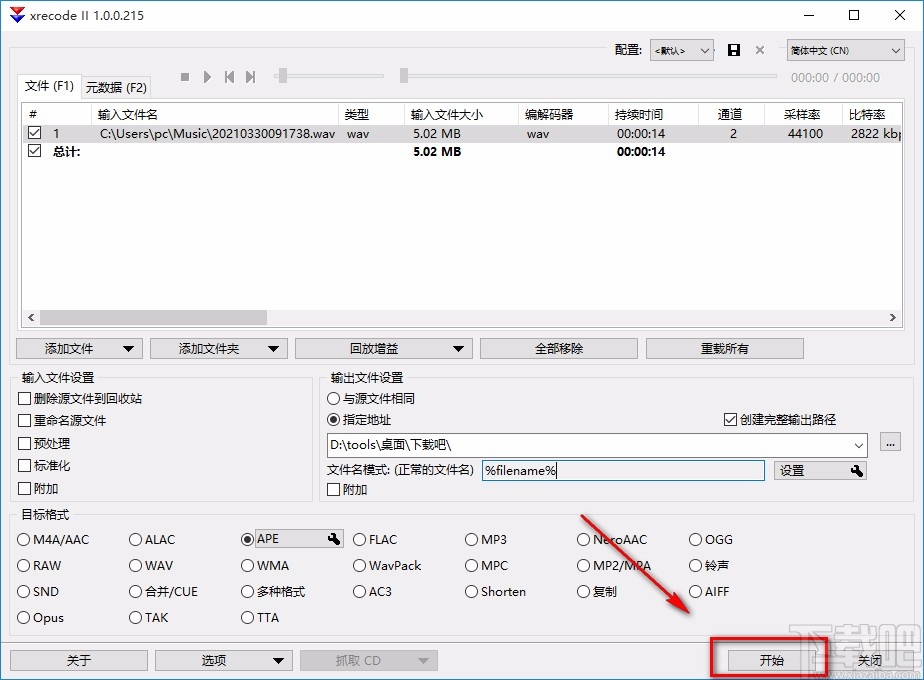Click the %filename% pattern input field
The width and height of the screenshot is (924, 680).
coord(620,470)
